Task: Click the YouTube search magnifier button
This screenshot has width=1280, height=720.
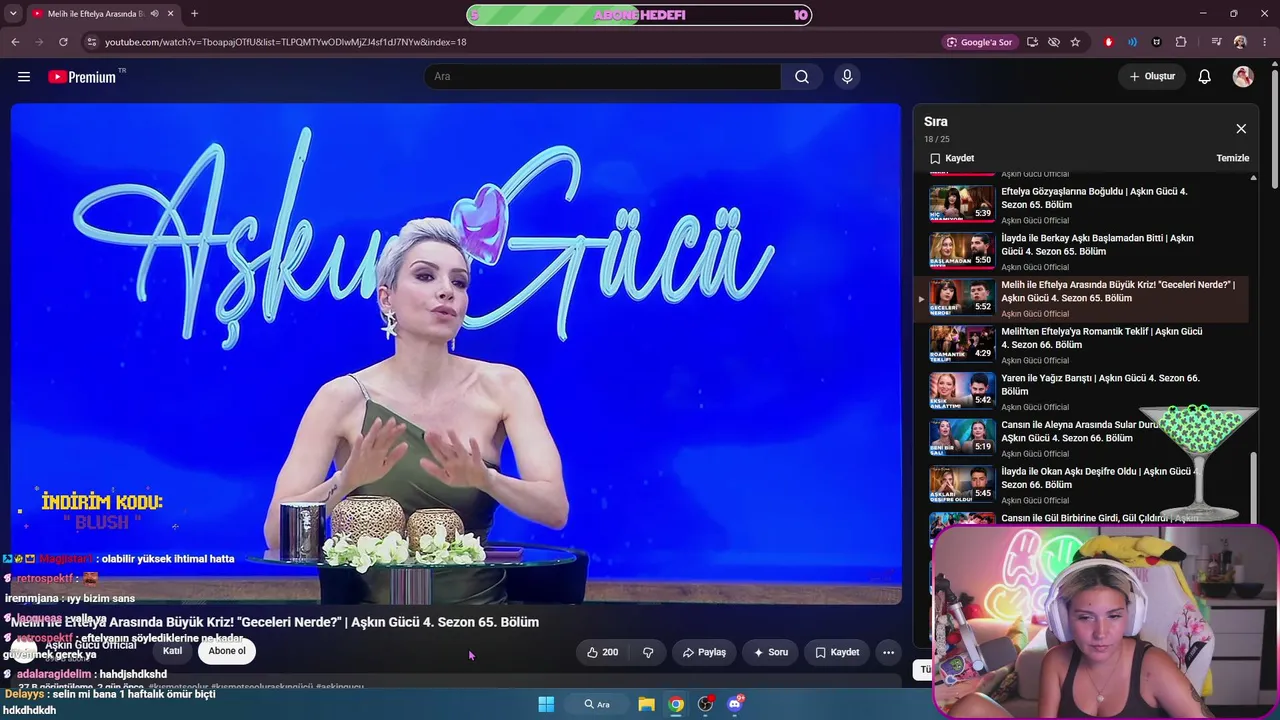Action: tap(802, 77)
